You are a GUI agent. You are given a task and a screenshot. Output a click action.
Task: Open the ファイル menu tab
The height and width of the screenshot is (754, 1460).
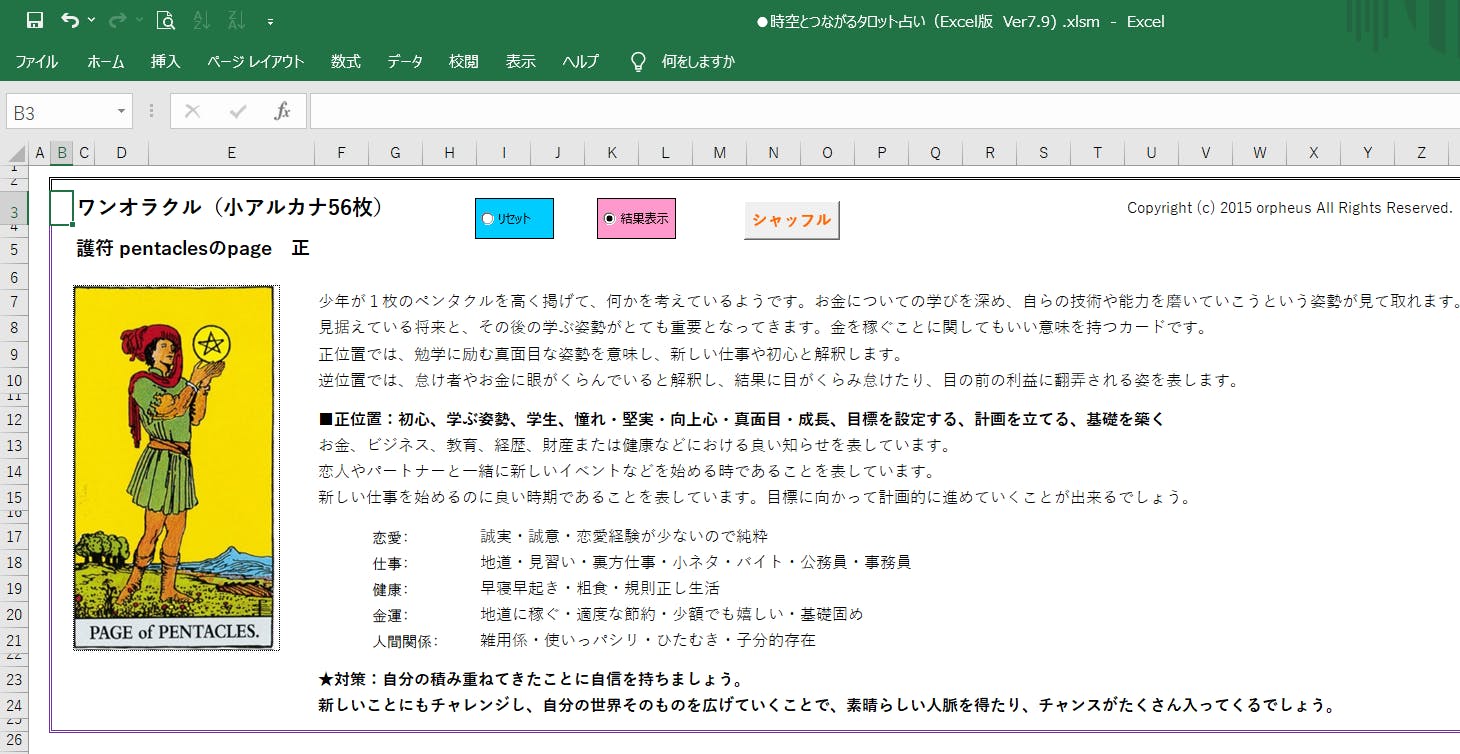[36, 61]
